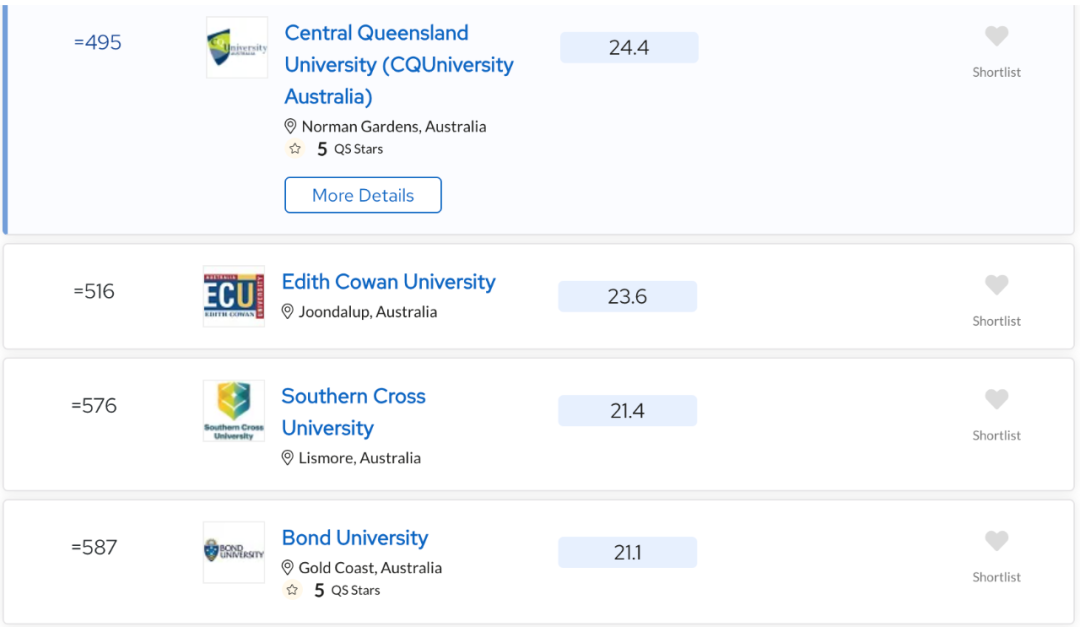Image resolution: width=1080 pixels, height=627 pixels.
Task: Open the Edith Cowan University link
Action: (388, 282)
